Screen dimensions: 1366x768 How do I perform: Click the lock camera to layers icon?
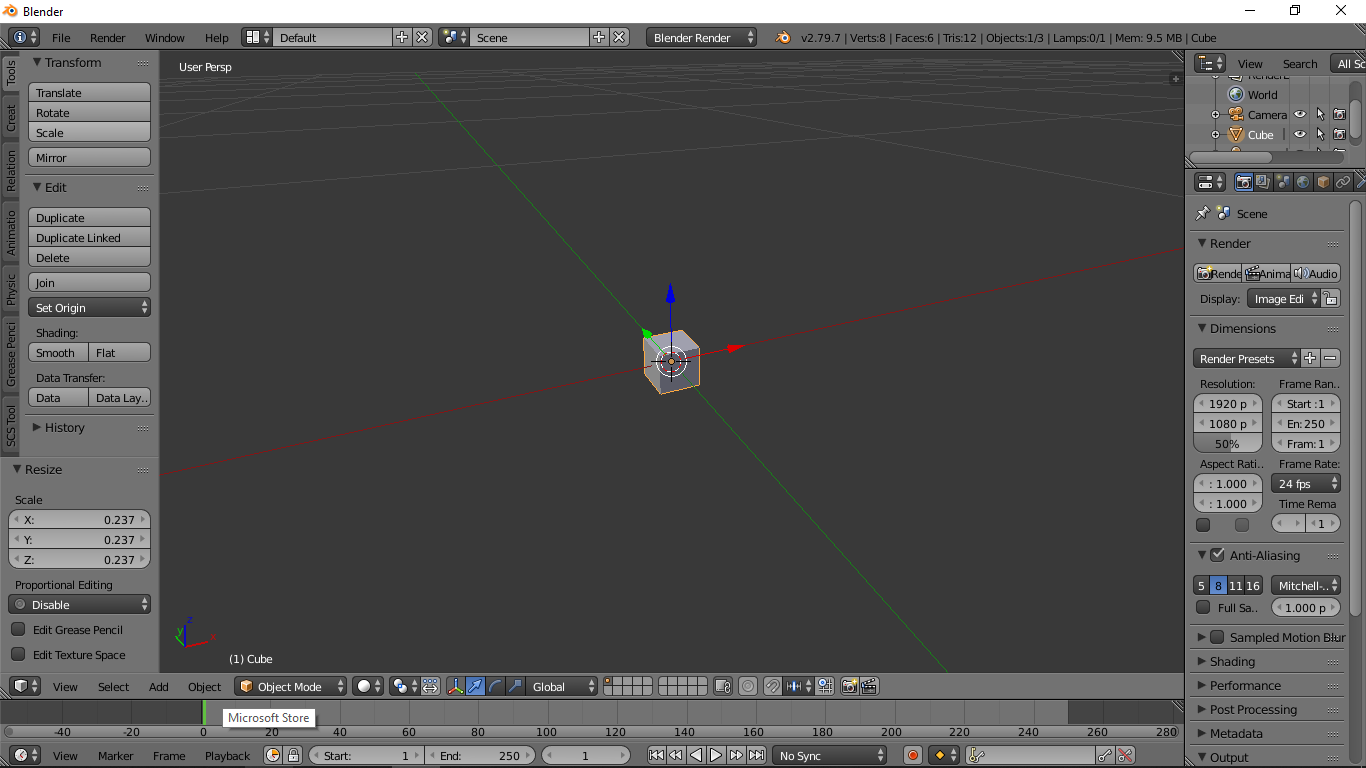click(723, 686)
